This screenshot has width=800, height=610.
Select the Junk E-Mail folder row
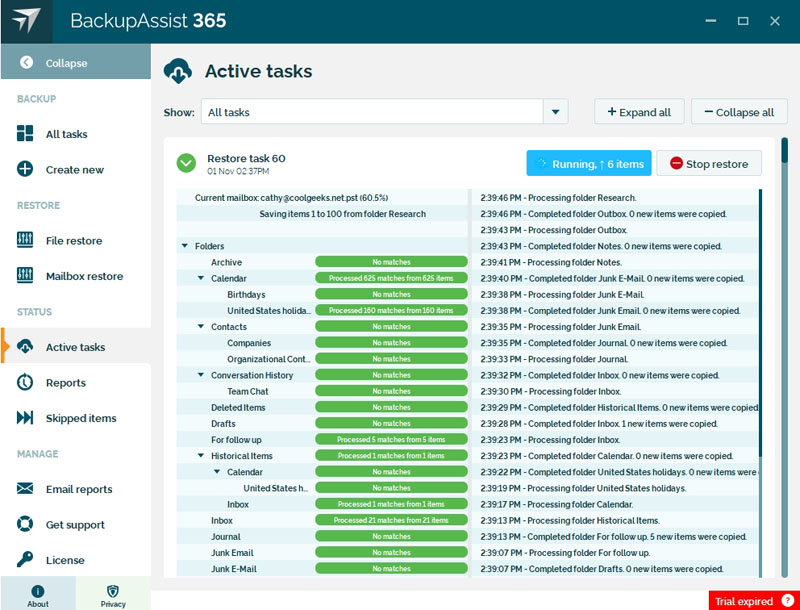click(322, 569)
